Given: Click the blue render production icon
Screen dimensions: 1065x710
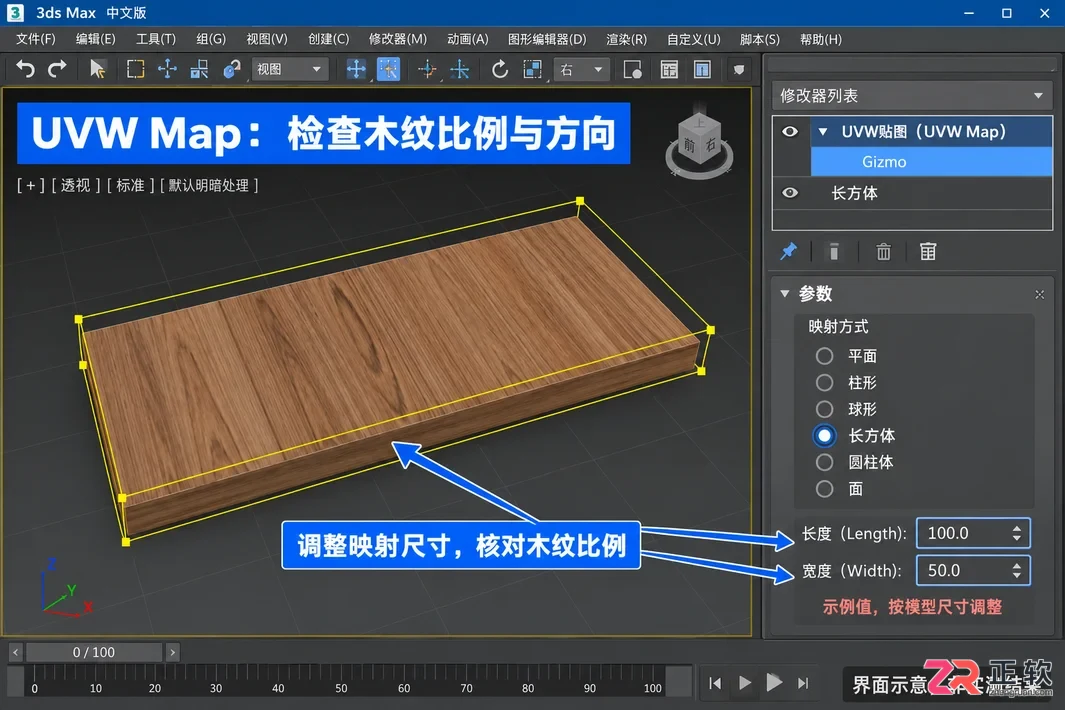Looking at the screenshot, I should click(702, 69).
